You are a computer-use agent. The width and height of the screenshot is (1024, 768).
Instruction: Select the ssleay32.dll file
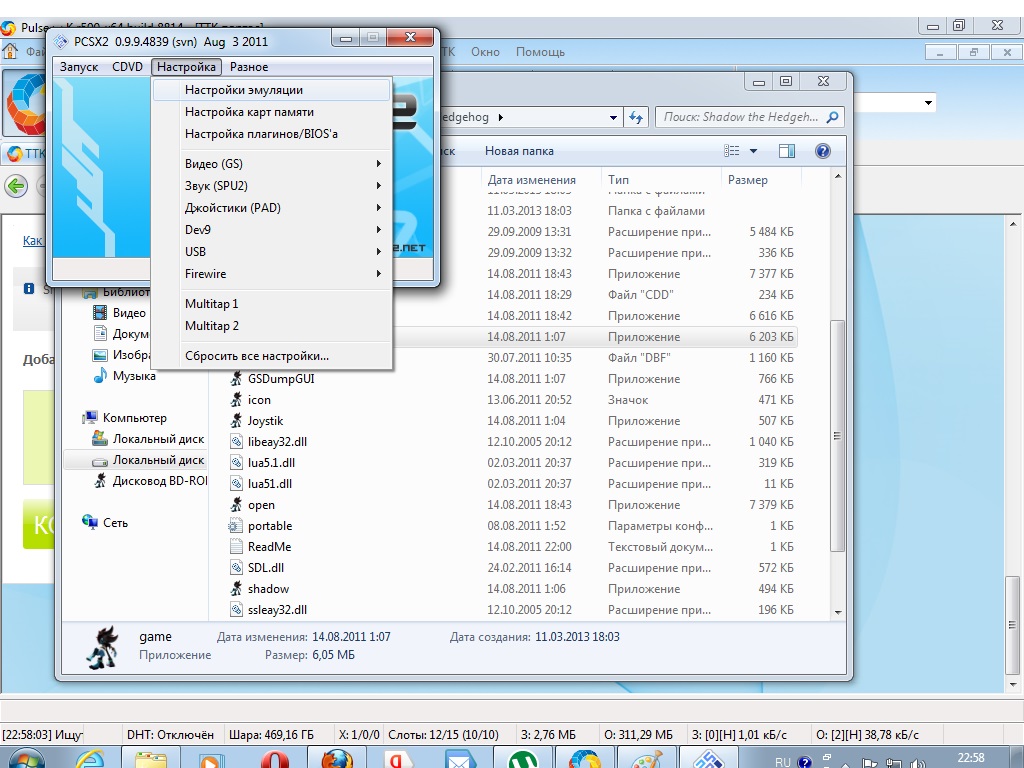pos(277,610)
